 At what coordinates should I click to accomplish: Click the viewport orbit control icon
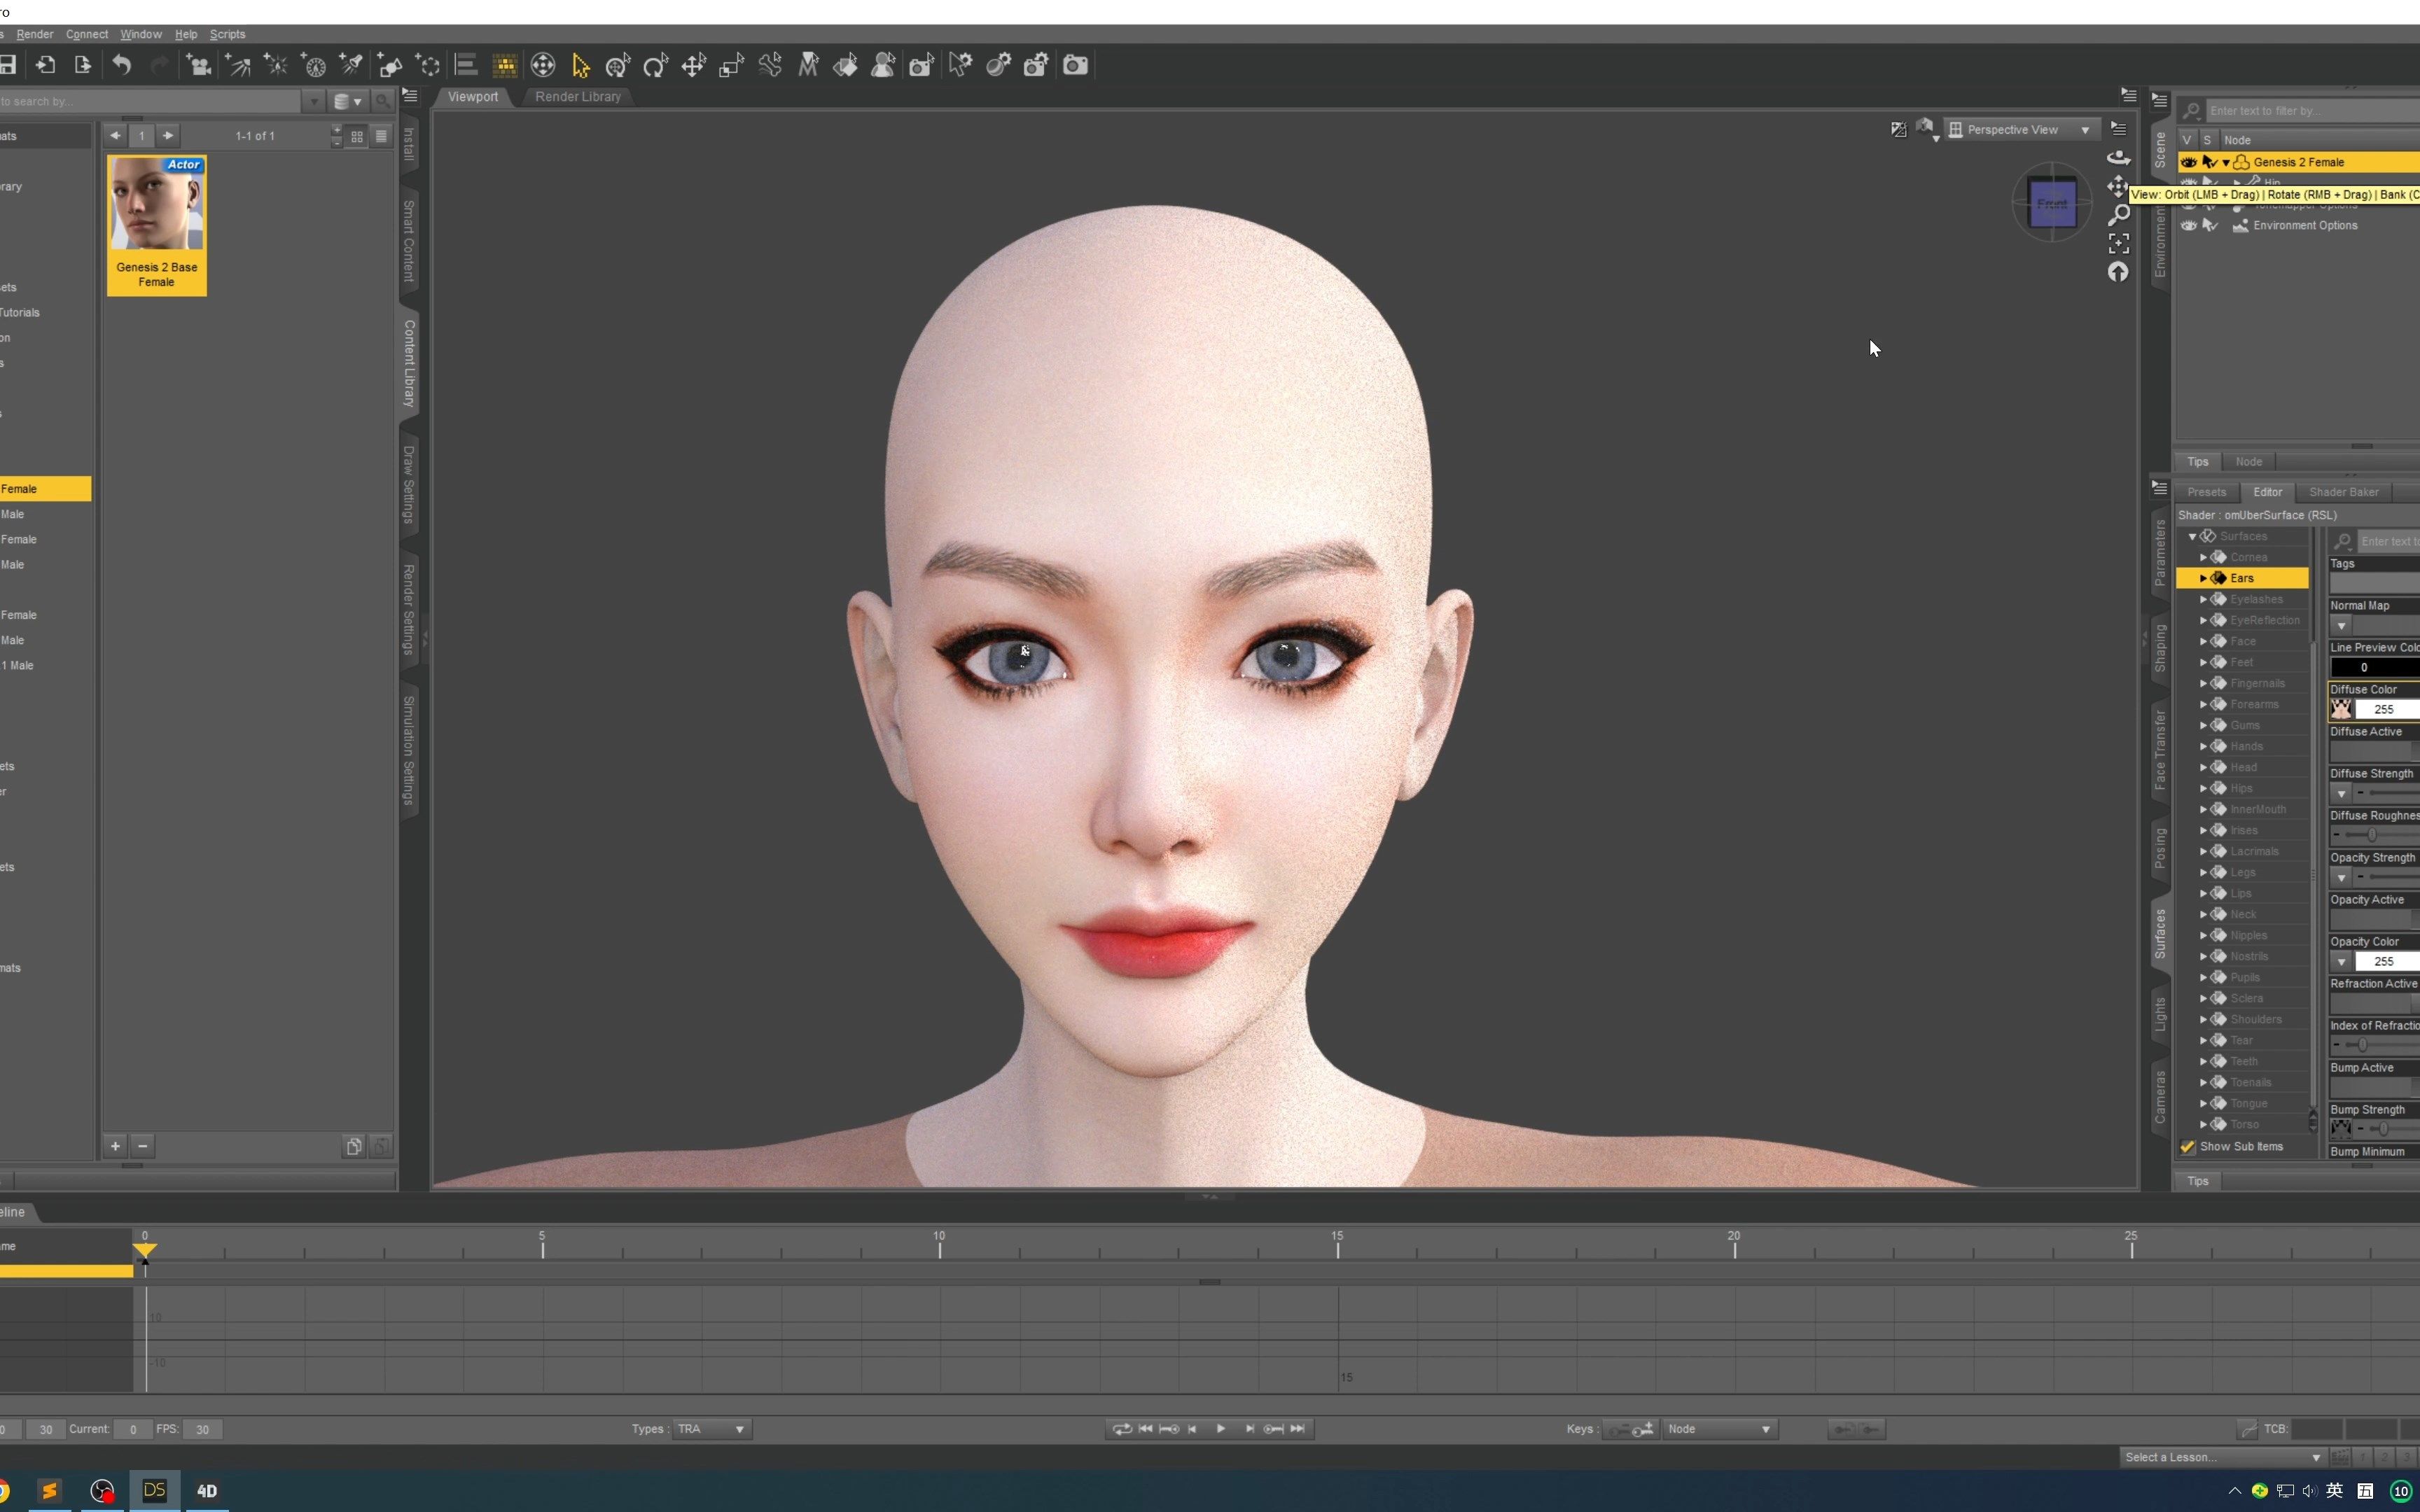[2118, 157]
